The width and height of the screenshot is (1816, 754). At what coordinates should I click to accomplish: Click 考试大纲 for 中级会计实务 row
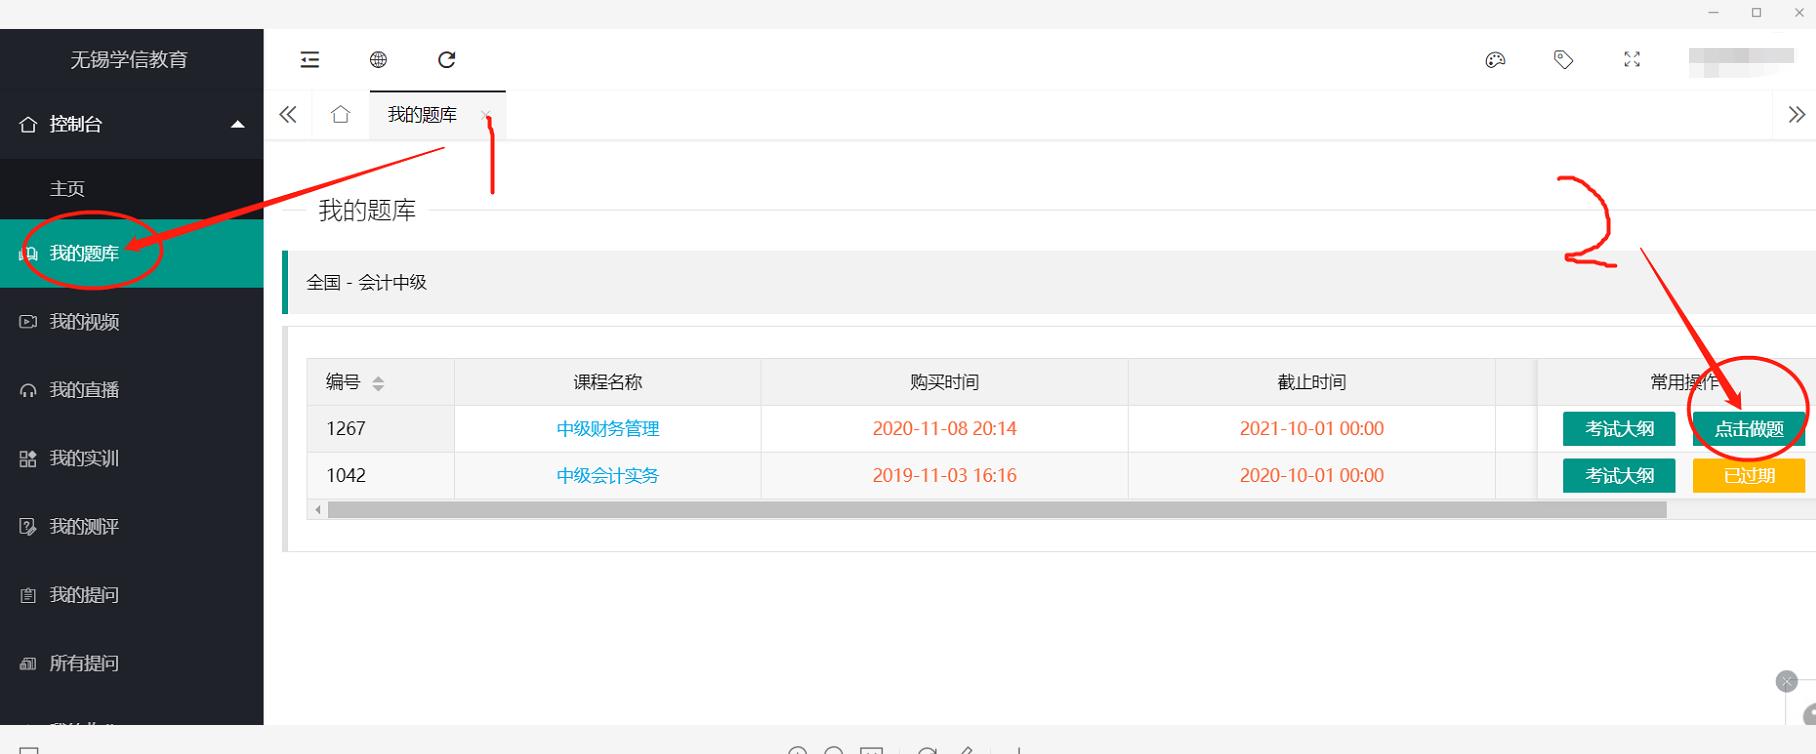click(1619, 476)
